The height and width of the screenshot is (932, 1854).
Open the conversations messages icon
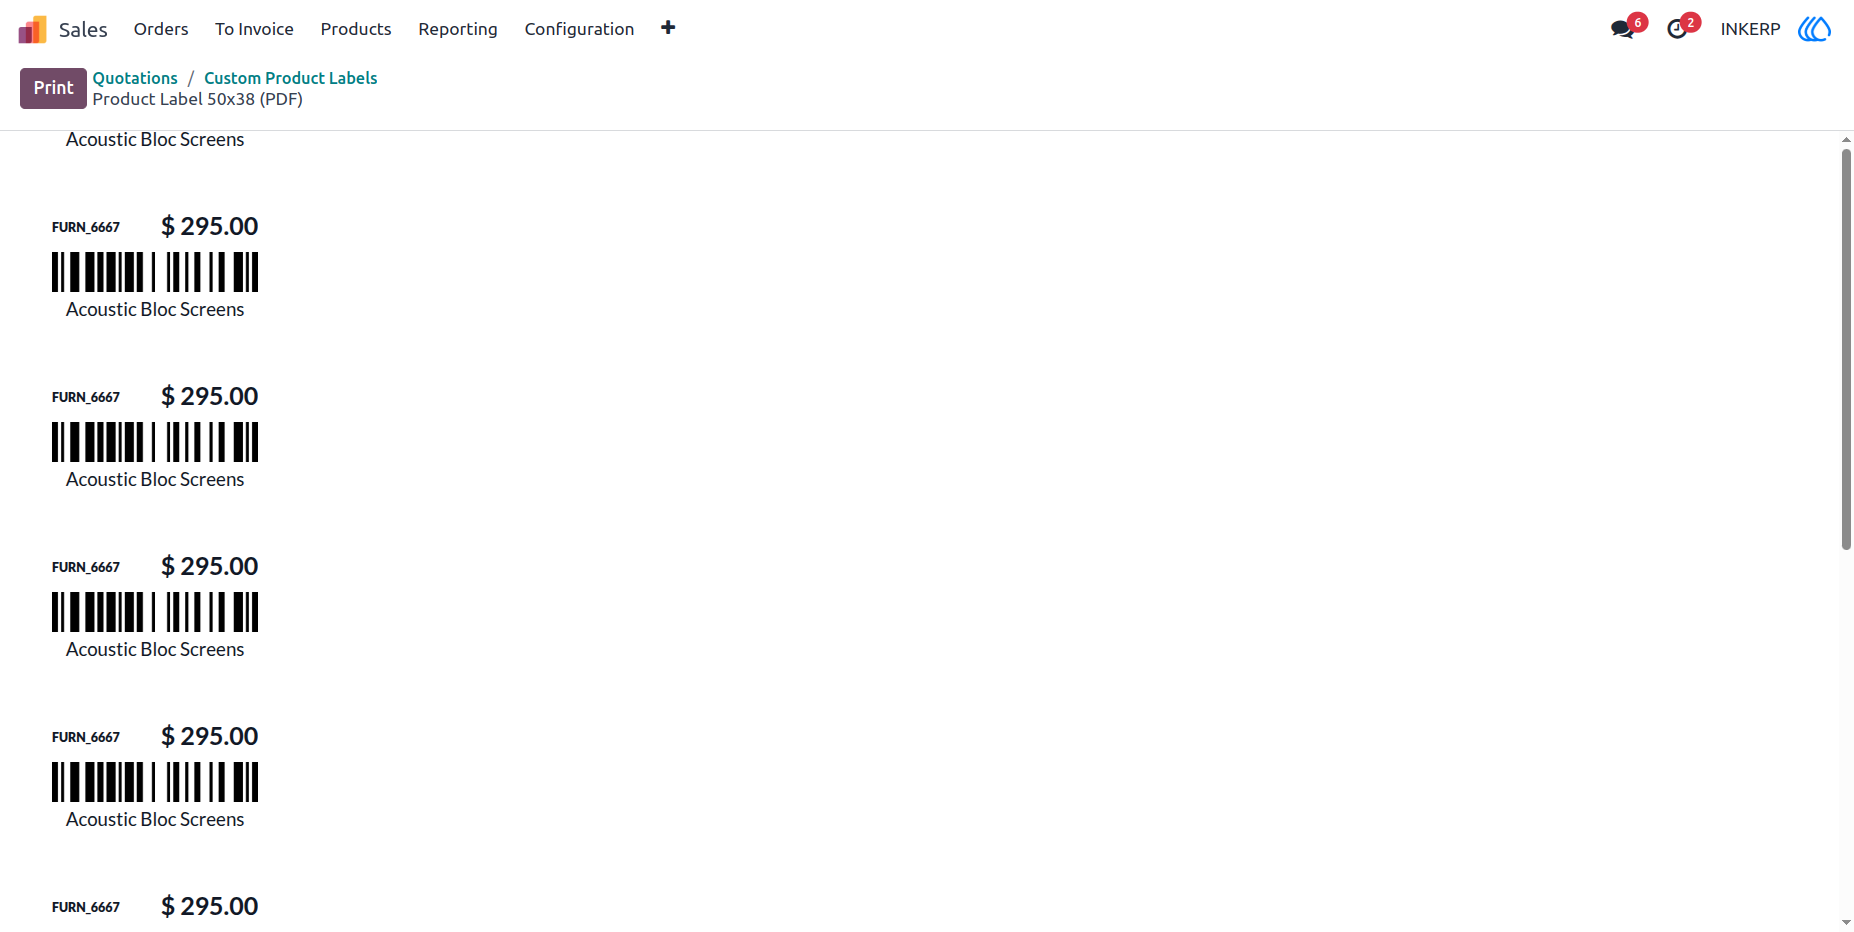1623,29
